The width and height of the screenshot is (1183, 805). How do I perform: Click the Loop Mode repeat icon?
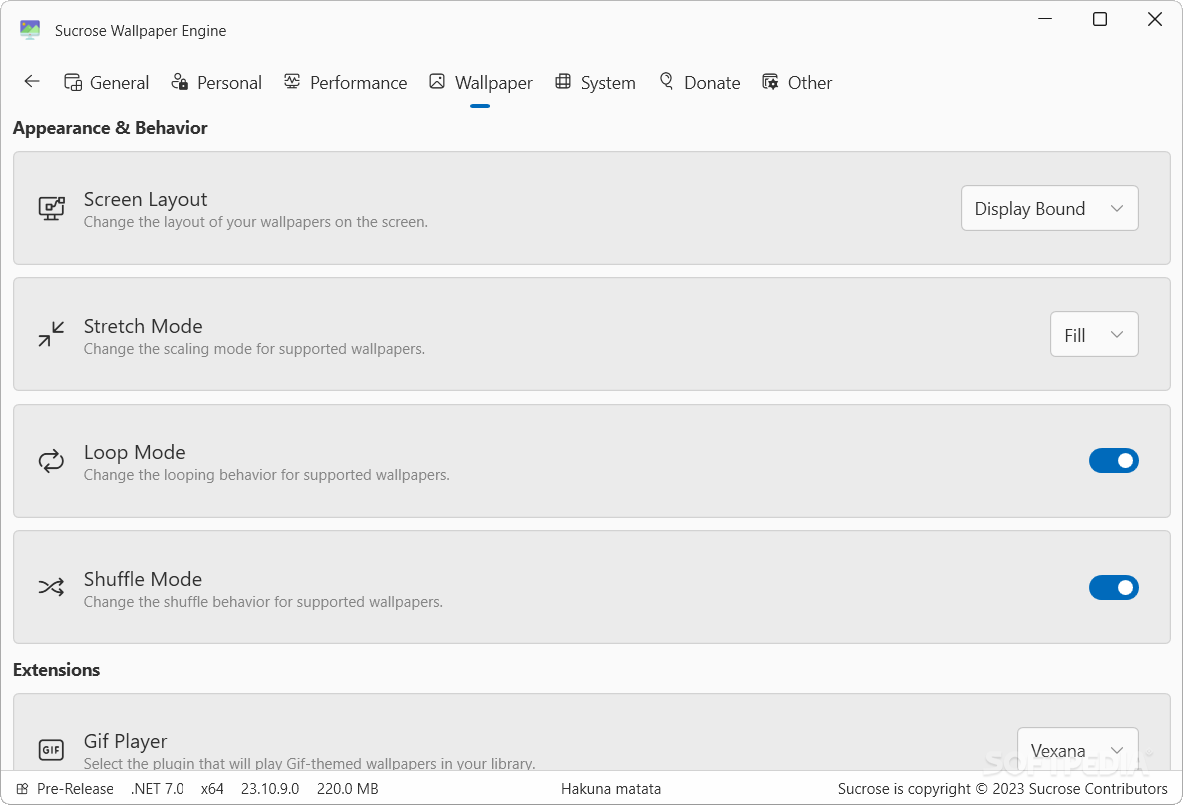[x=51, y=461]
